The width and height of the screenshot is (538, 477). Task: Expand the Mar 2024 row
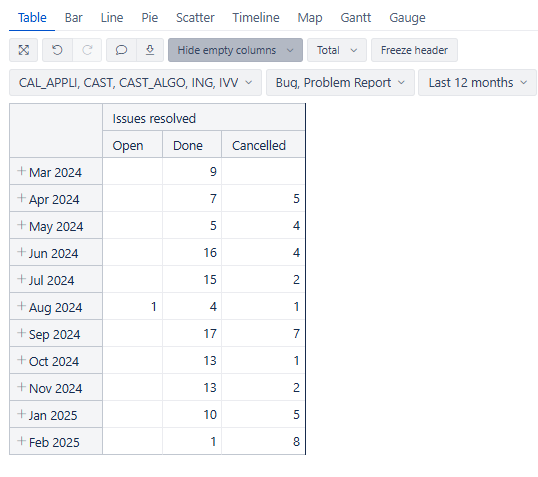point(21,171)
